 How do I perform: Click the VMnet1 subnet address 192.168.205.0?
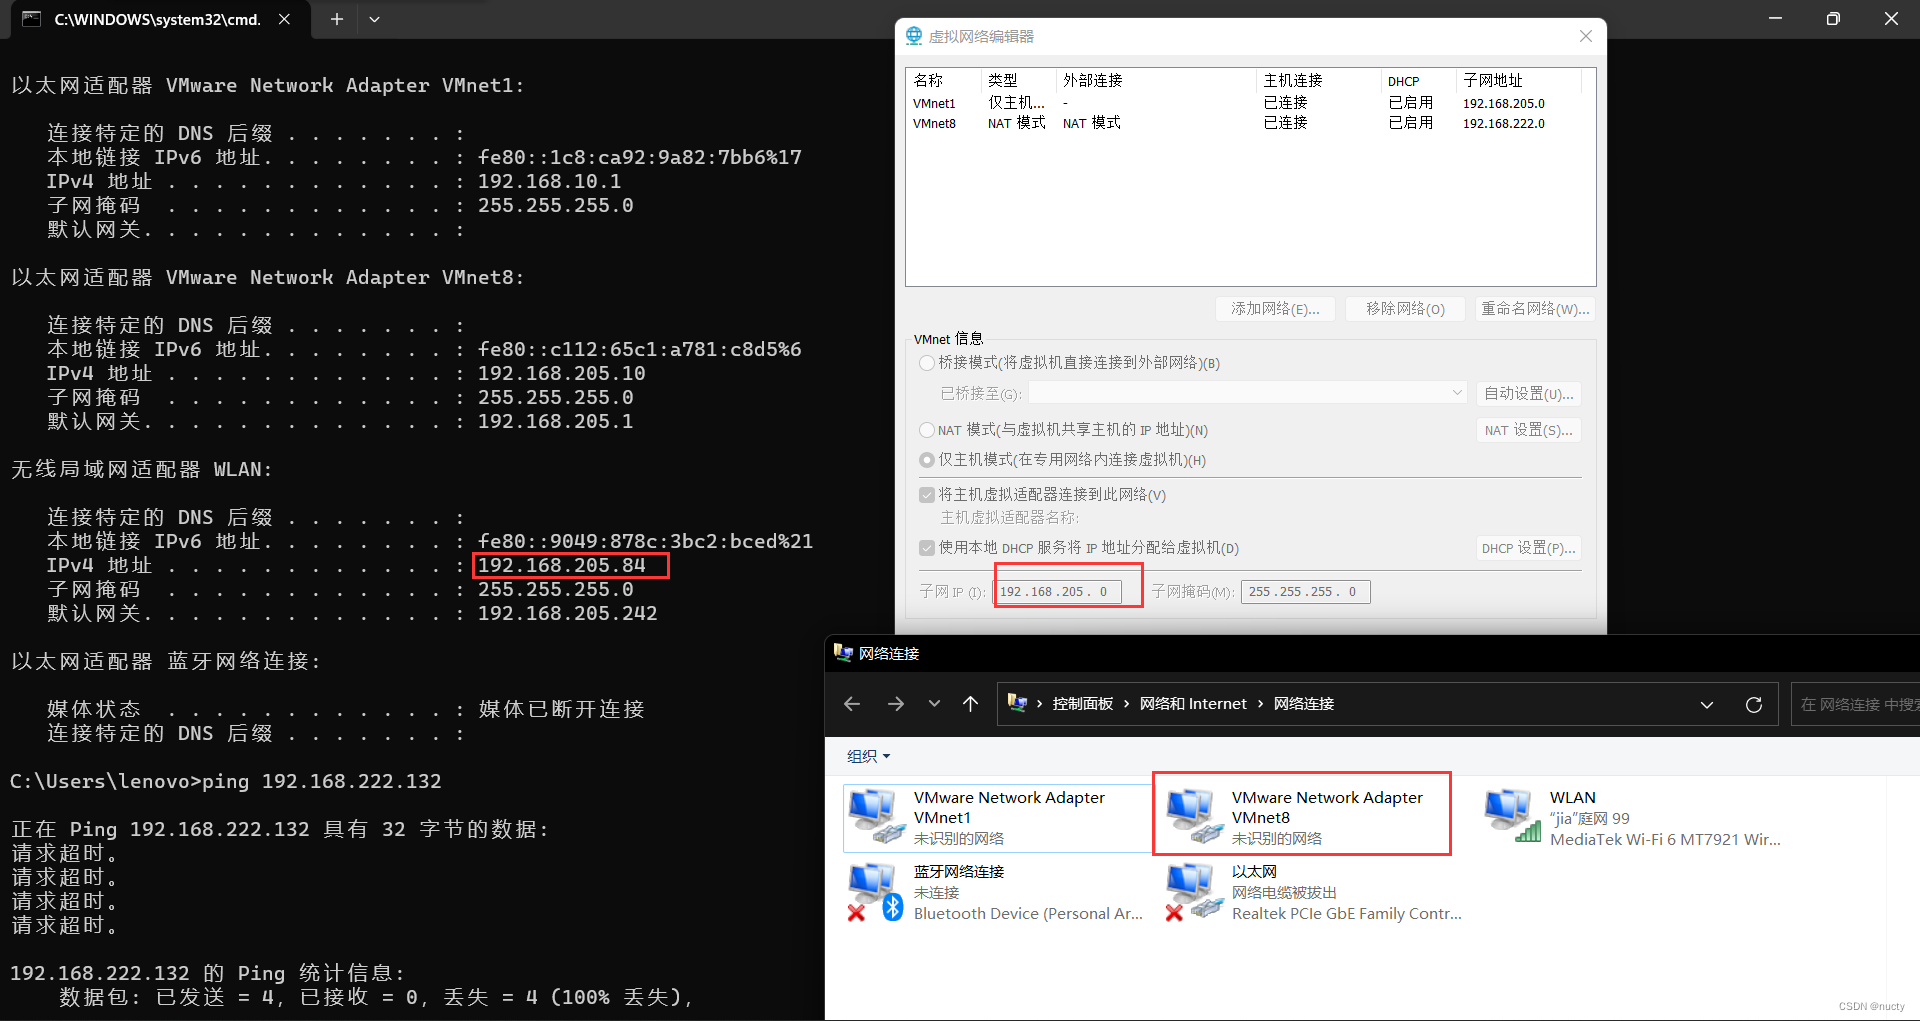pyautogui.click(x=1503, y=104)
